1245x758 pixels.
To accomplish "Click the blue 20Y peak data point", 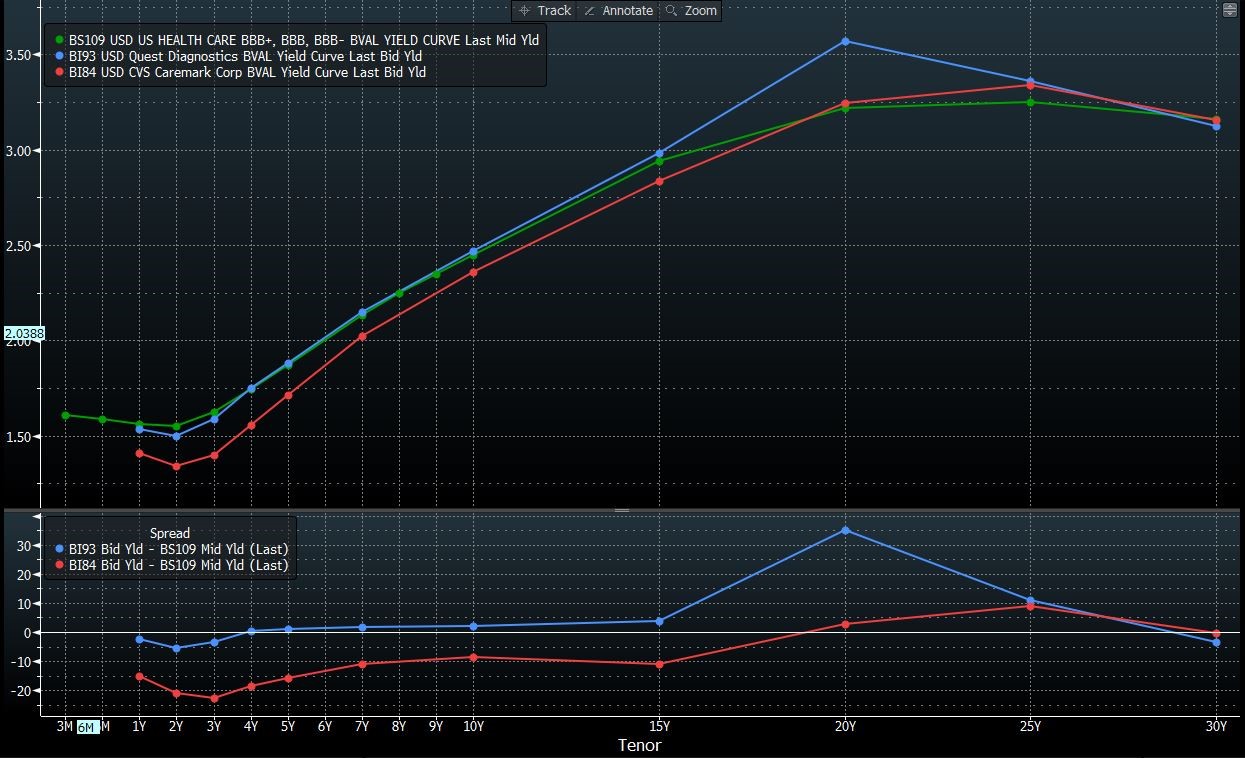I will [845, 41].
